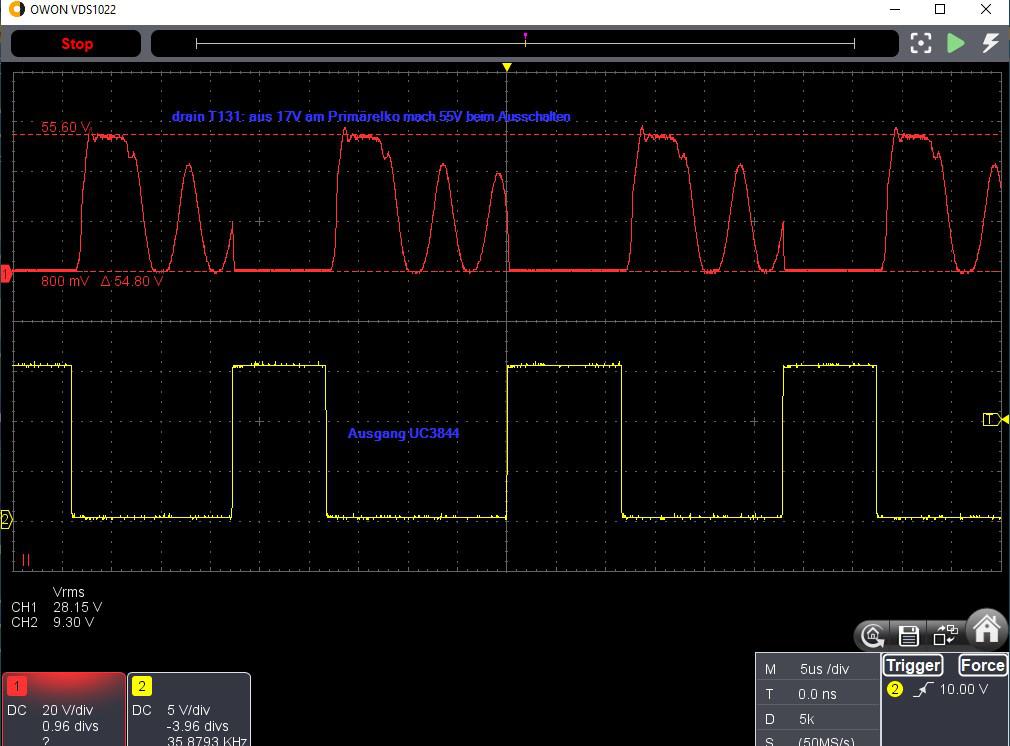Image resolution: width=1010 pixels, height=746 pixels.
Task: Open CH2 5 V/div scale setting
Action: (x=188, y=710)
